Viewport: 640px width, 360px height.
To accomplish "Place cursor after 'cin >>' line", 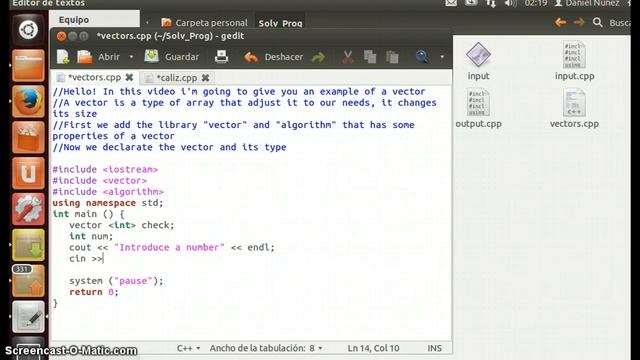I will [x=104, y=258].
